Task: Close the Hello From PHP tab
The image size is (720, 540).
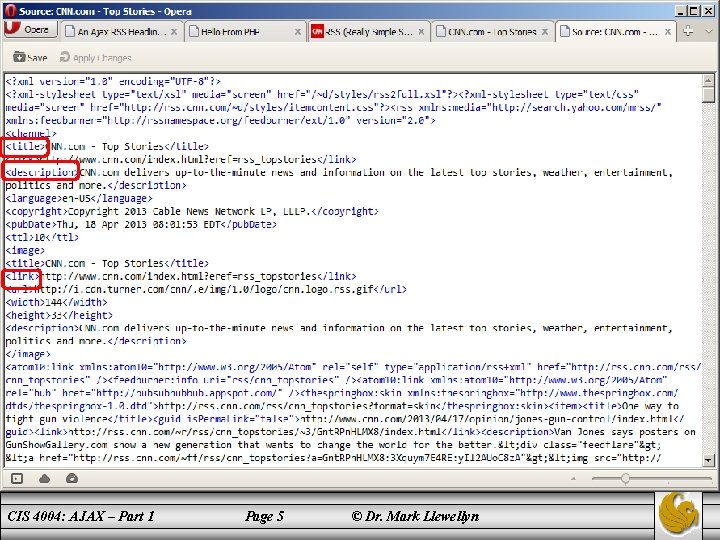Action: pyautogui.click(x=298, y=32)
